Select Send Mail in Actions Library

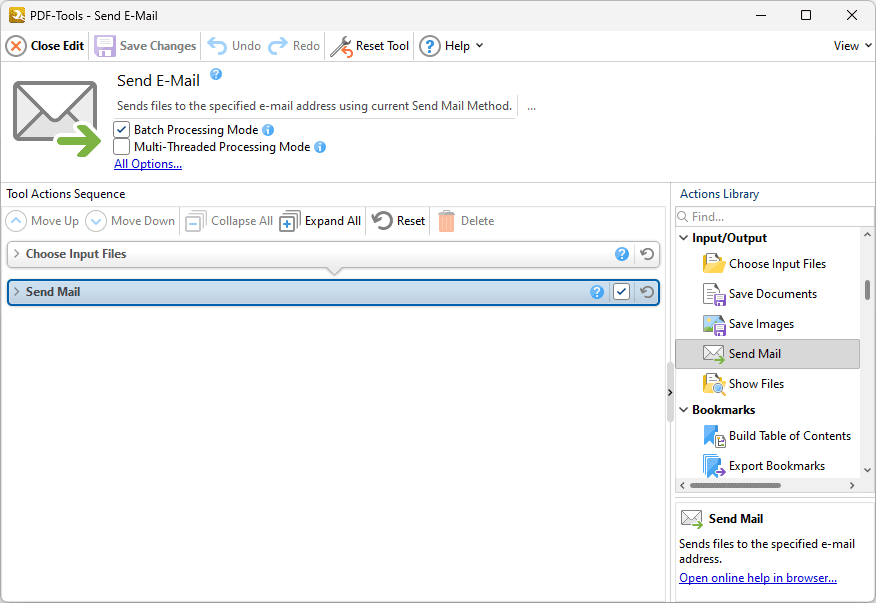click(768, 354)
